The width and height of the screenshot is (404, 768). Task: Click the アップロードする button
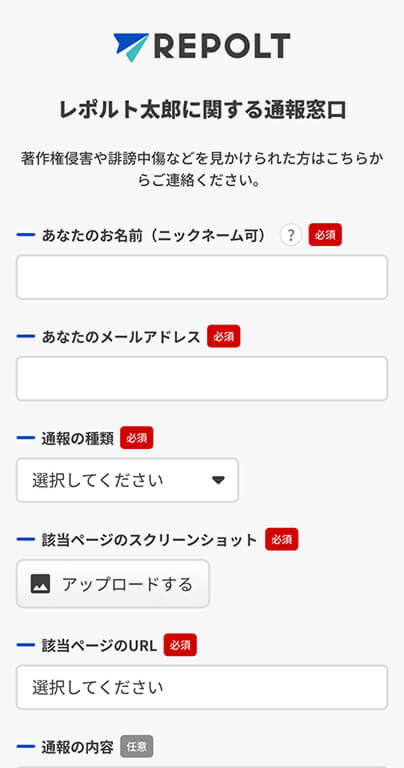(113, 584)
